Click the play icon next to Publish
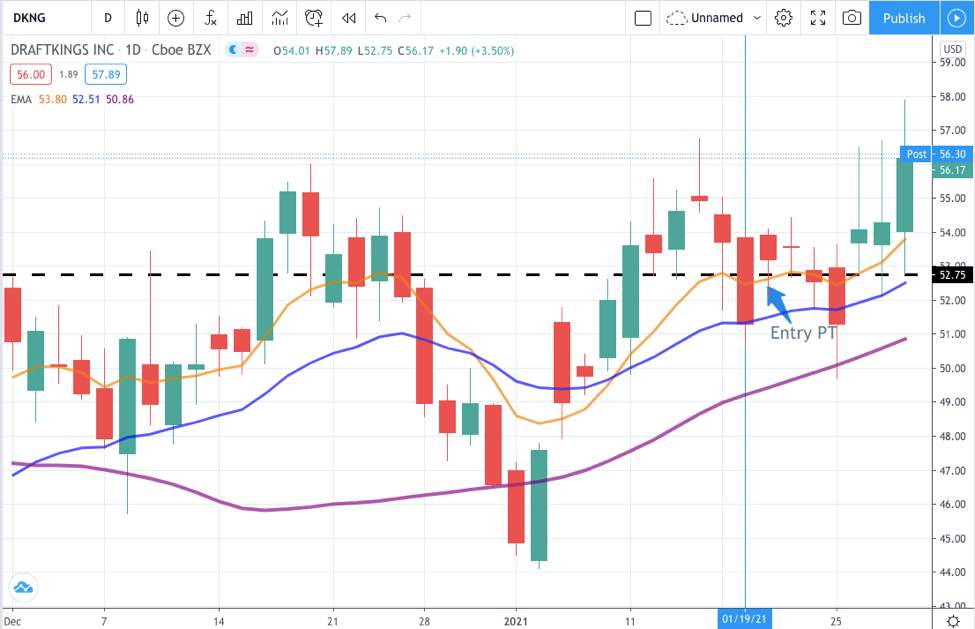 tap(956, 18)
